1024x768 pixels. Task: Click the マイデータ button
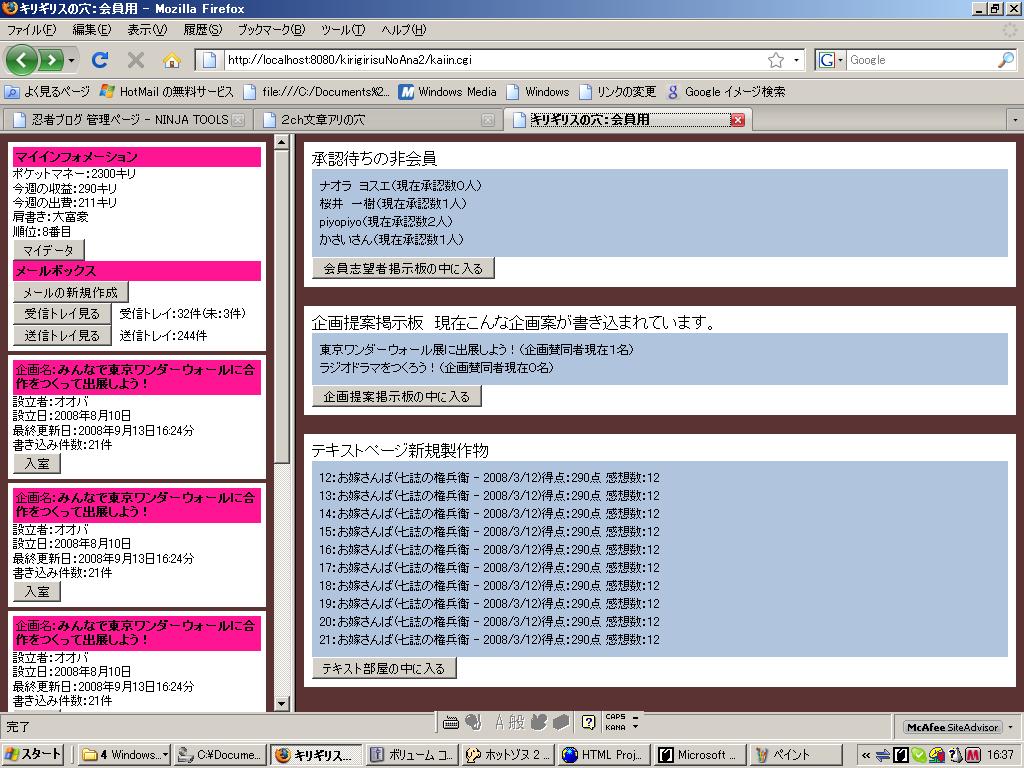49,250
